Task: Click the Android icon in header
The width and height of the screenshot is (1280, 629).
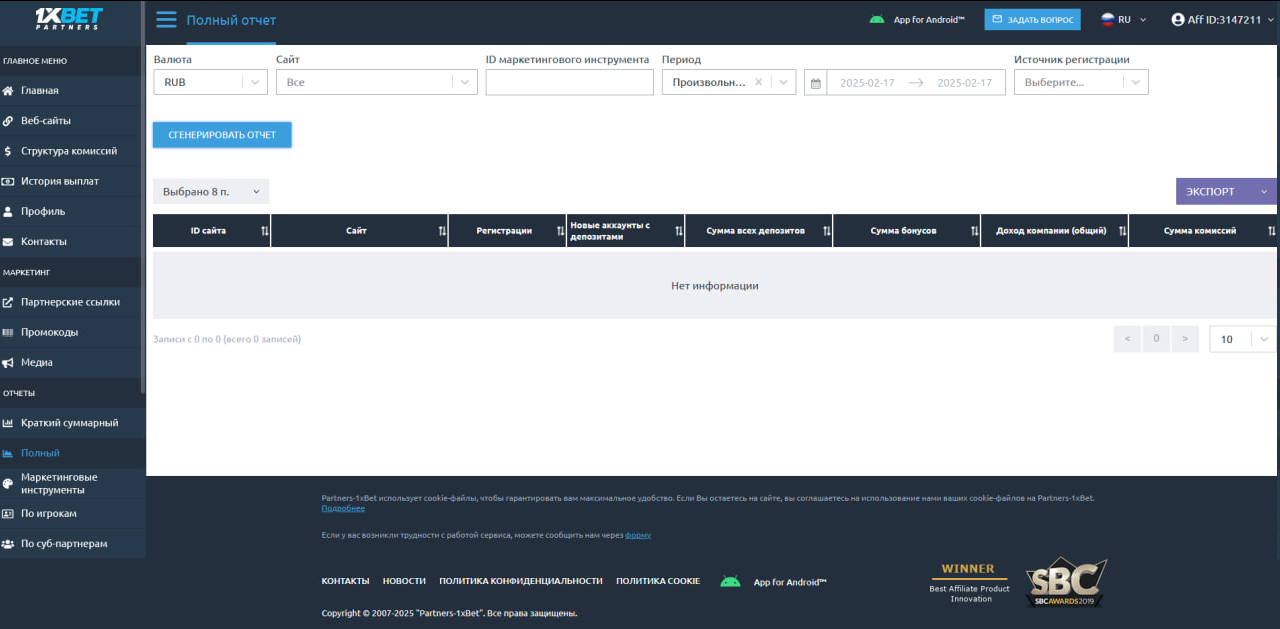Action: tap(877, 20)
